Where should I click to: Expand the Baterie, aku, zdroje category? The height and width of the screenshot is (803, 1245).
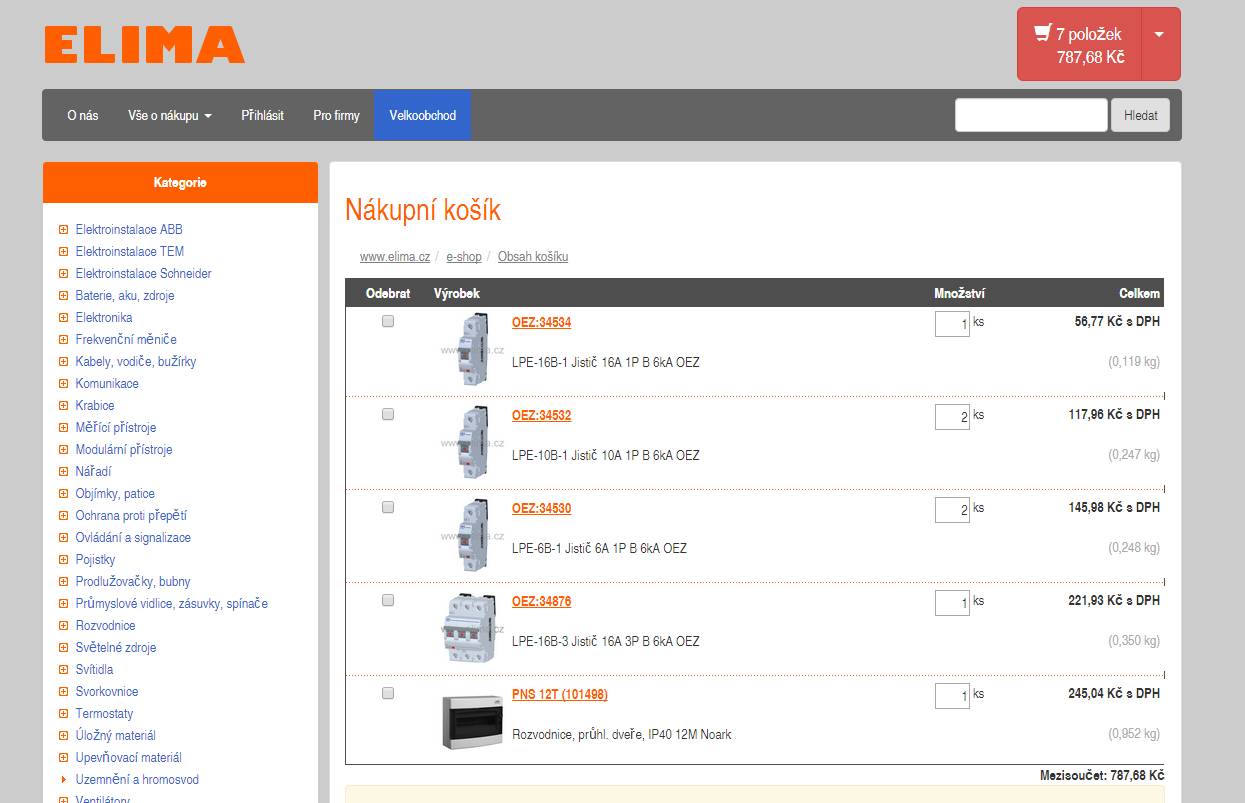click(64, 295)
